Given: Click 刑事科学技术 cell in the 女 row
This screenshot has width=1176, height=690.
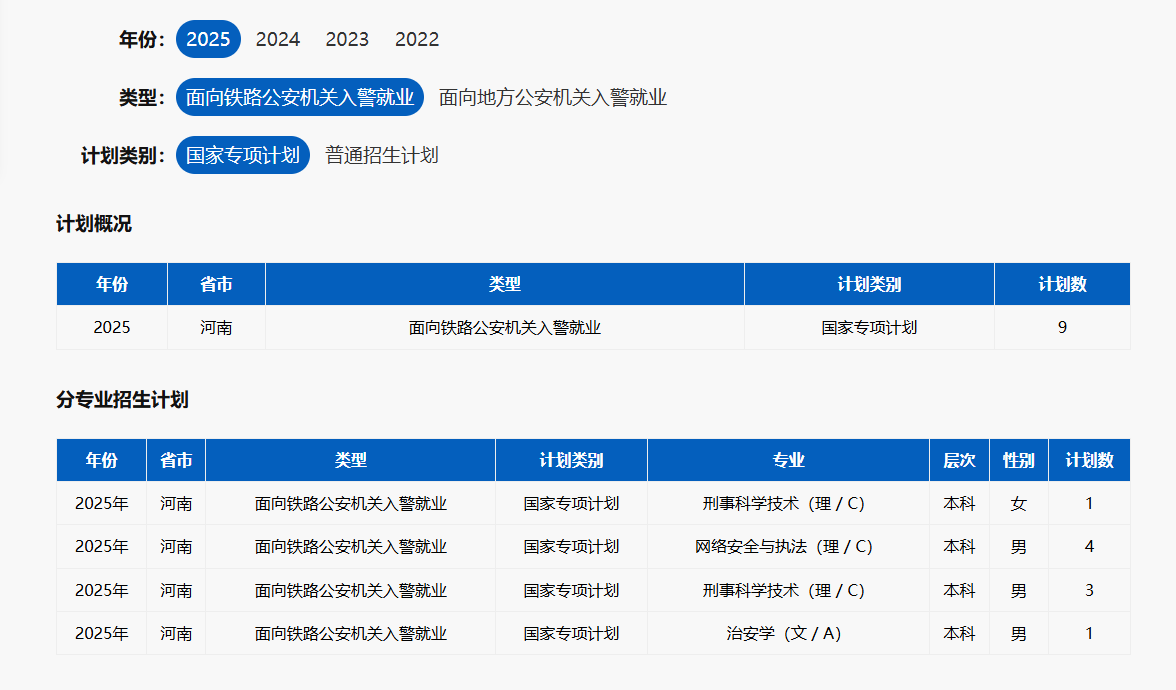Looking at the screenshot, I should click(784, 504).
